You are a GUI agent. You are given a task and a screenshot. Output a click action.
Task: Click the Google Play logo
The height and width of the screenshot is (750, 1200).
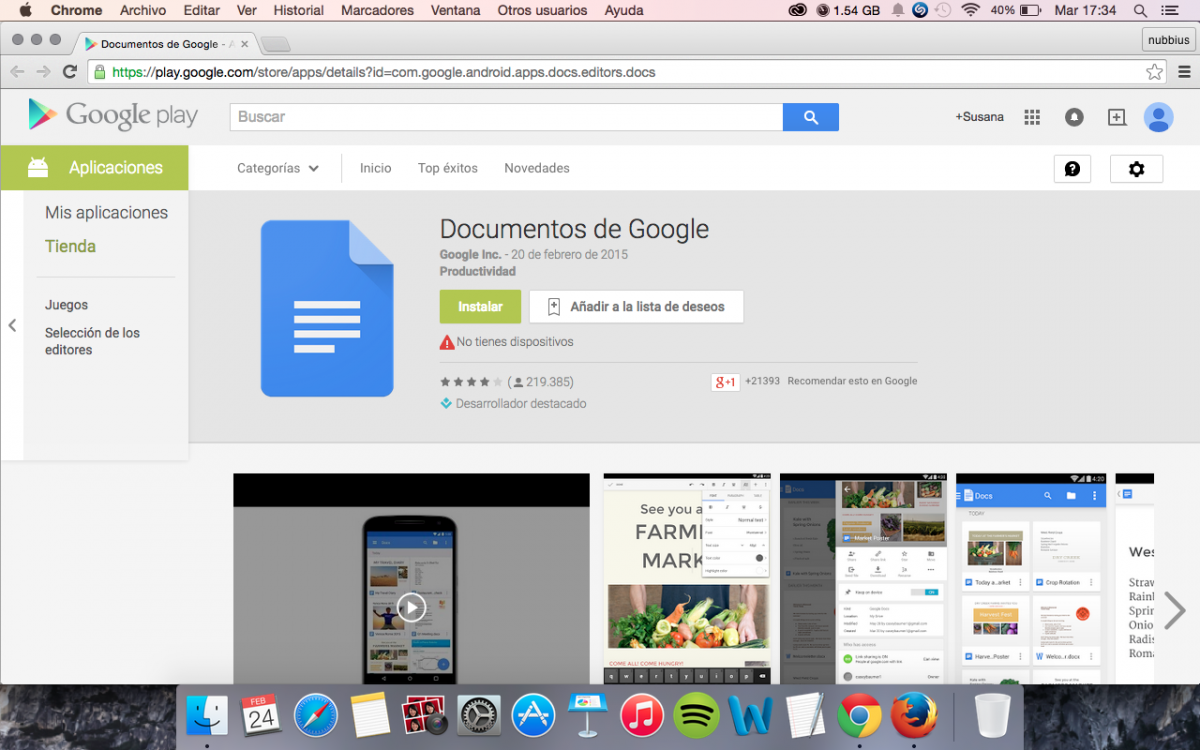point(113,116)
